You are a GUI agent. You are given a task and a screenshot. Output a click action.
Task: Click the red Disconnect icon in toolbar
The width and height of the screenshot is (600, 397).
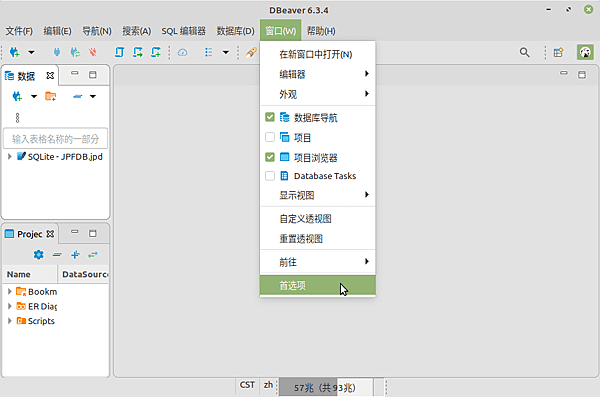(93, 52)
